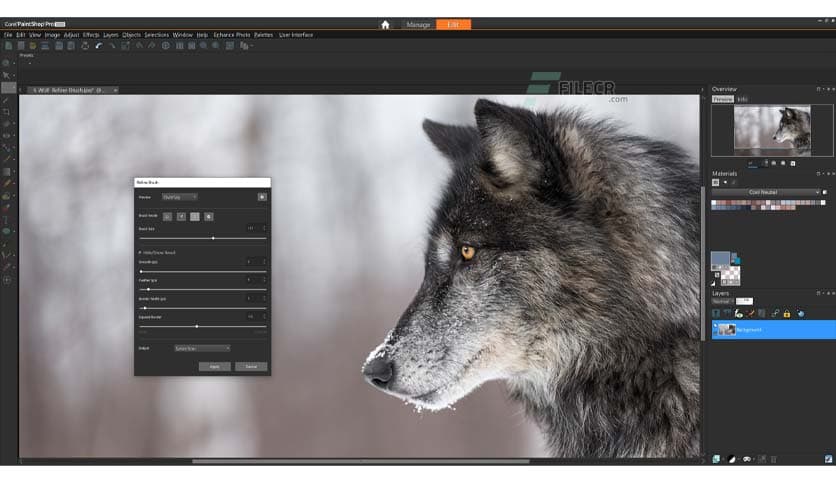Viewport: 836px width, 484px height.
Task: Toggle the Hide/Show Result option
Action: [140, 253]
